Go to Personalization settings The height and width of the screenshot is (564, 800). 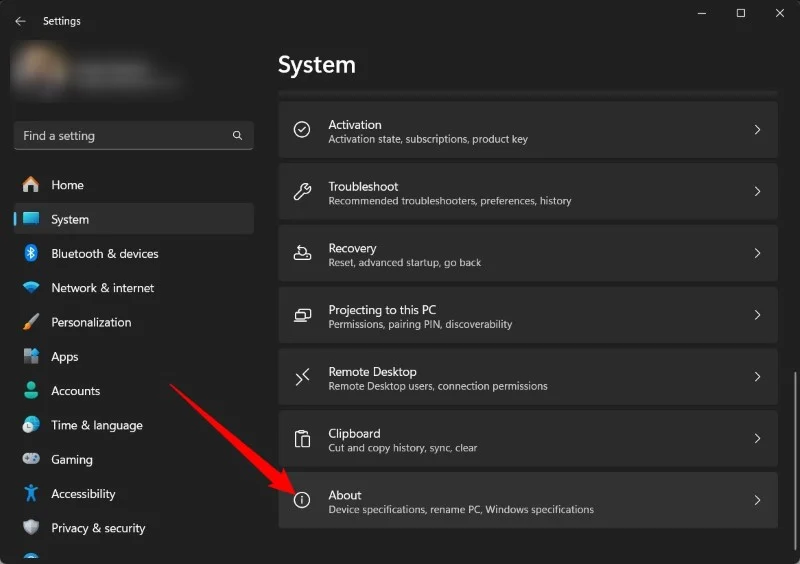coord(134,322)
